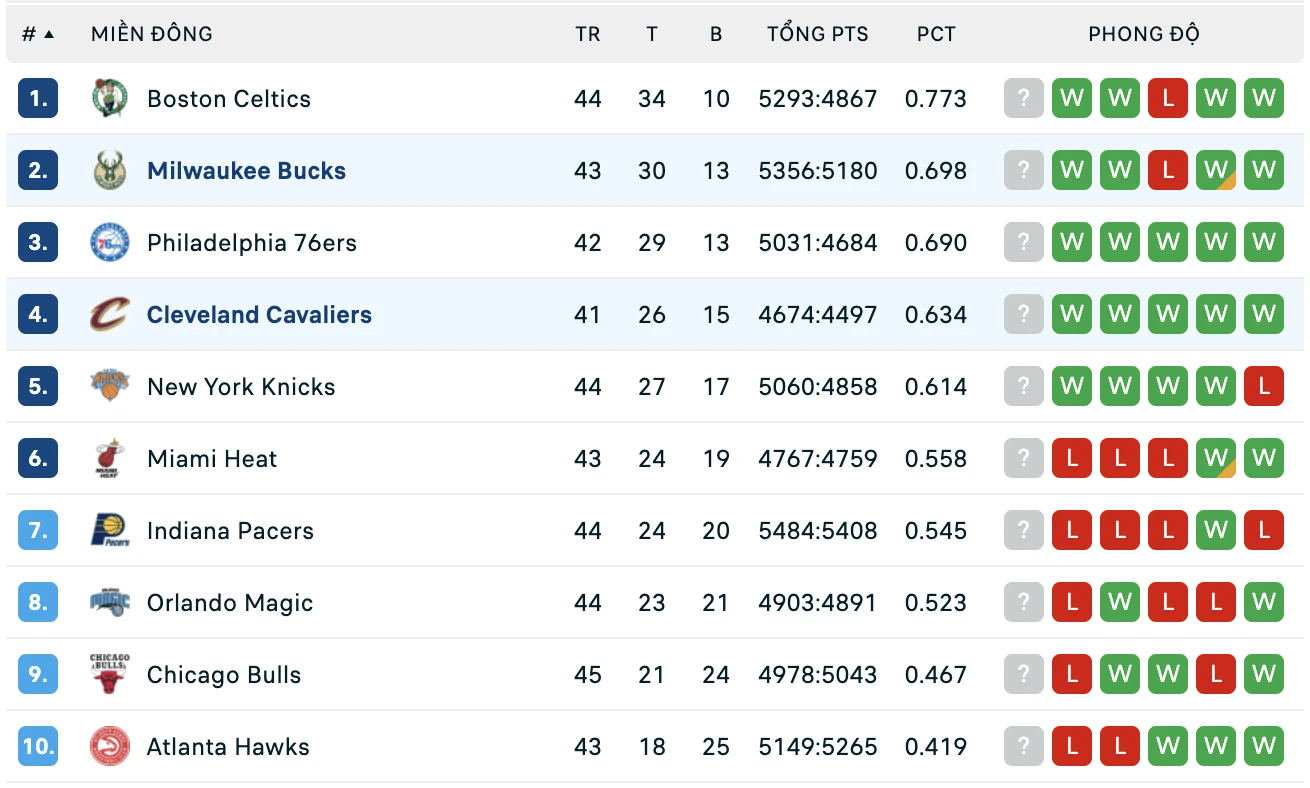This screenshot has width=1310, height=788.
Task: Click New York Knicks' latest red L badge
Action: 1264,387
